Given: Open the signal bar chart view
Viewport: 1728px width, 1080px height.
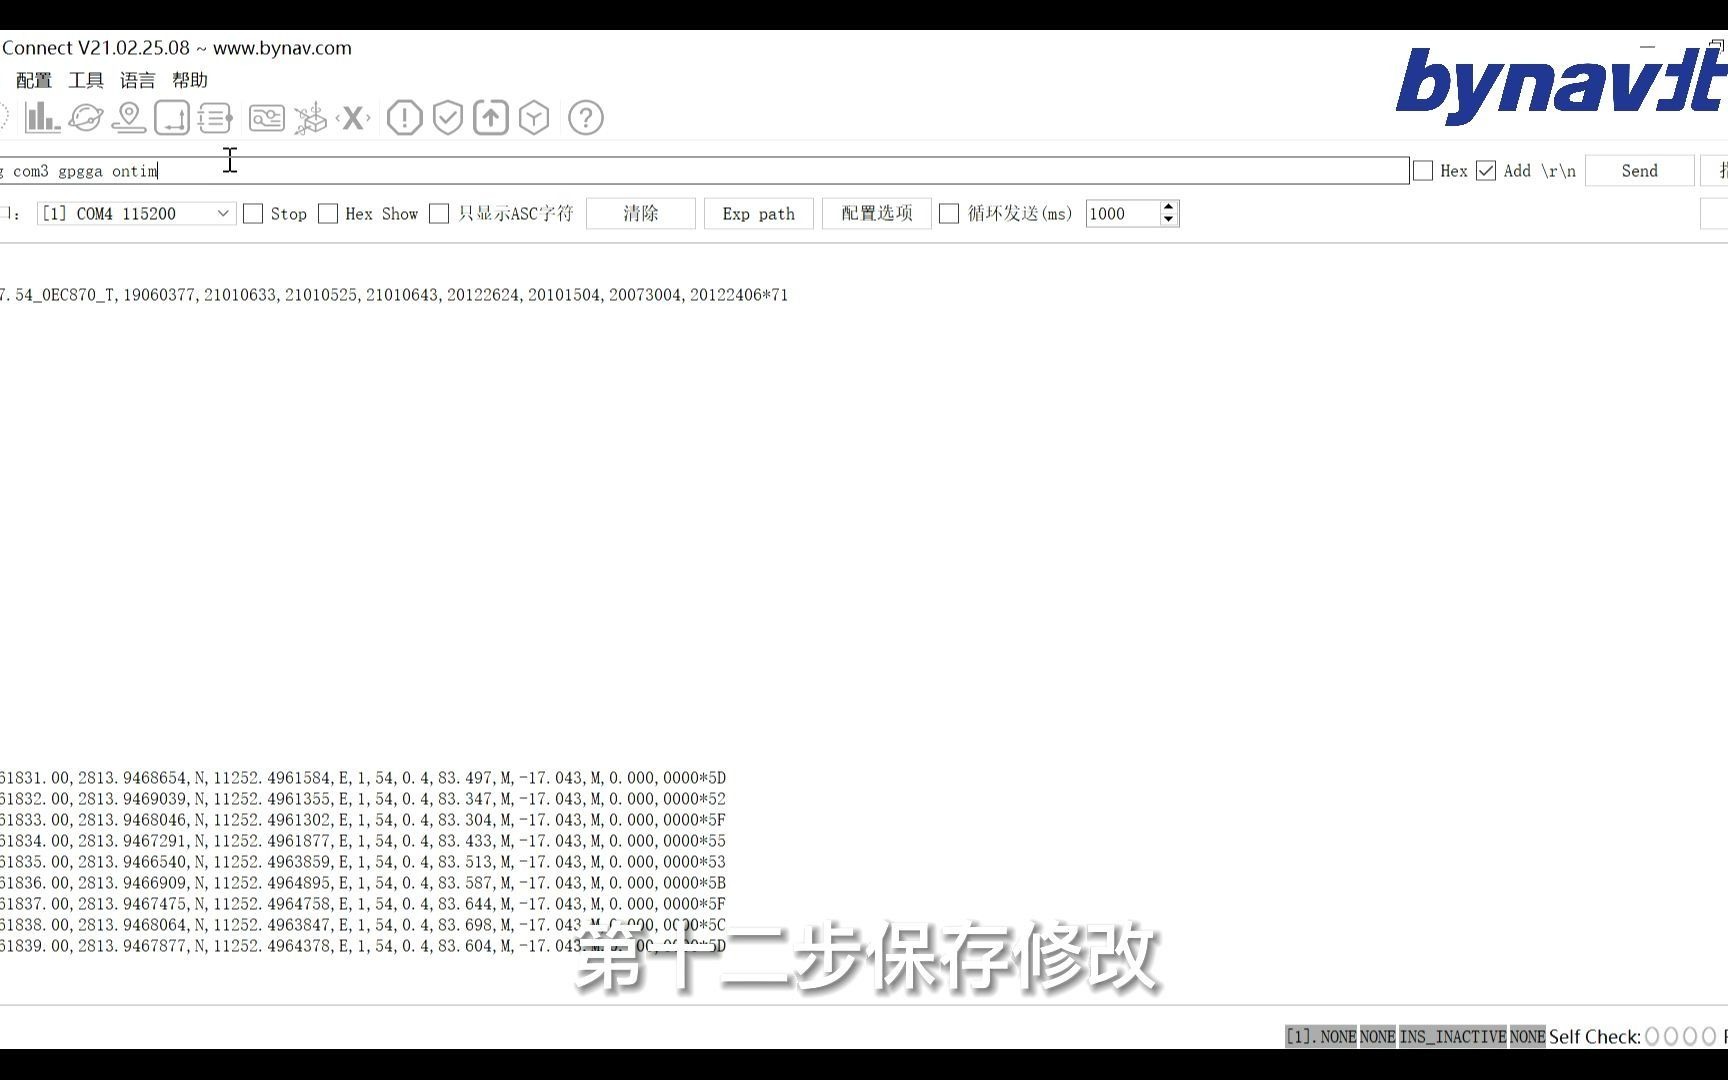Looking at the screenshot, I should [x=42, y=118].
